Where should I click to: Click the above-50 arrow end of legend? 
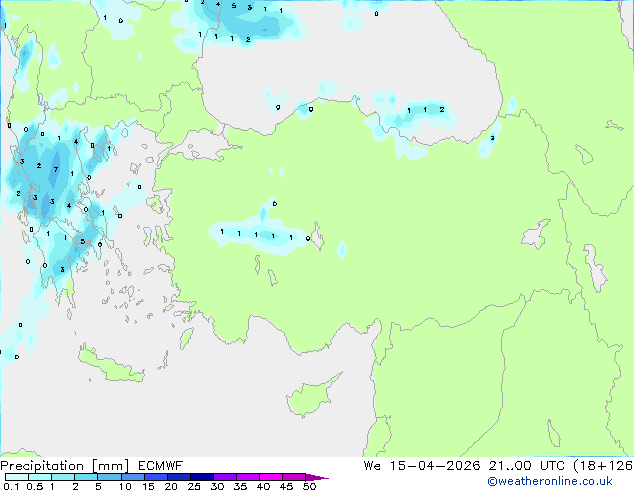[x=317, y=477]
